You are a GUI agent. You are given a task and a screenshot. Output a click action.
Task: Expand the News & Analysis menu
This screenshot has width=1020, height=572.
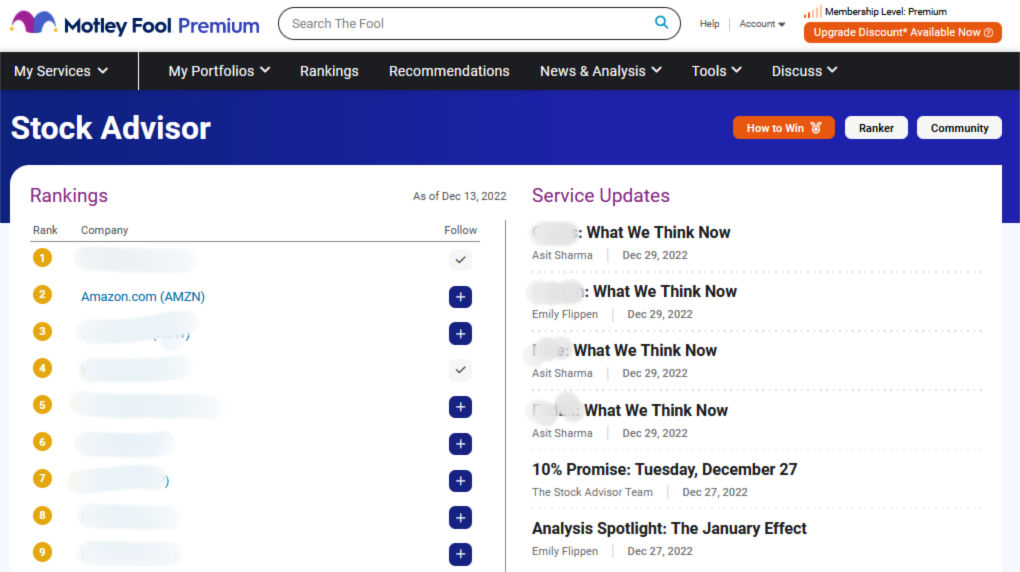(600, 71)
